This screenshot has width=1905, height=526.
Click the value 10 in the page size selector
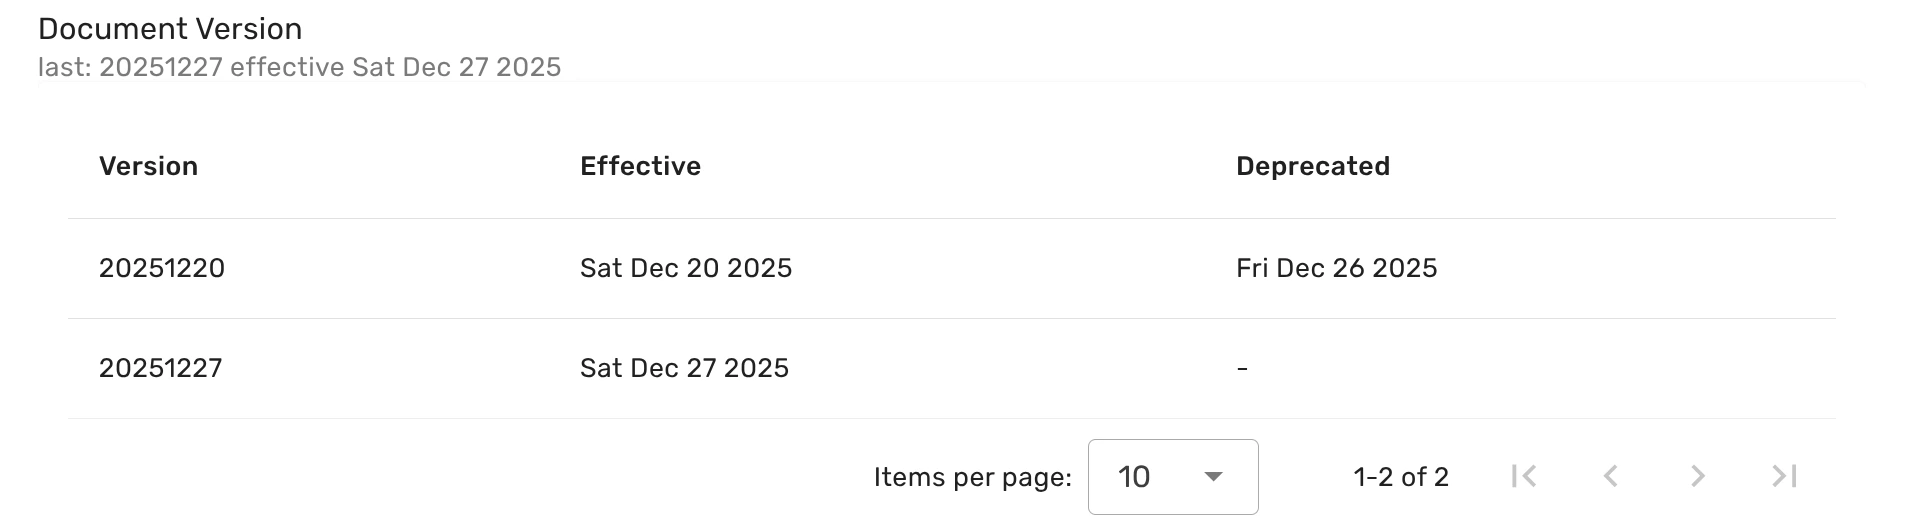(1134, 477)
